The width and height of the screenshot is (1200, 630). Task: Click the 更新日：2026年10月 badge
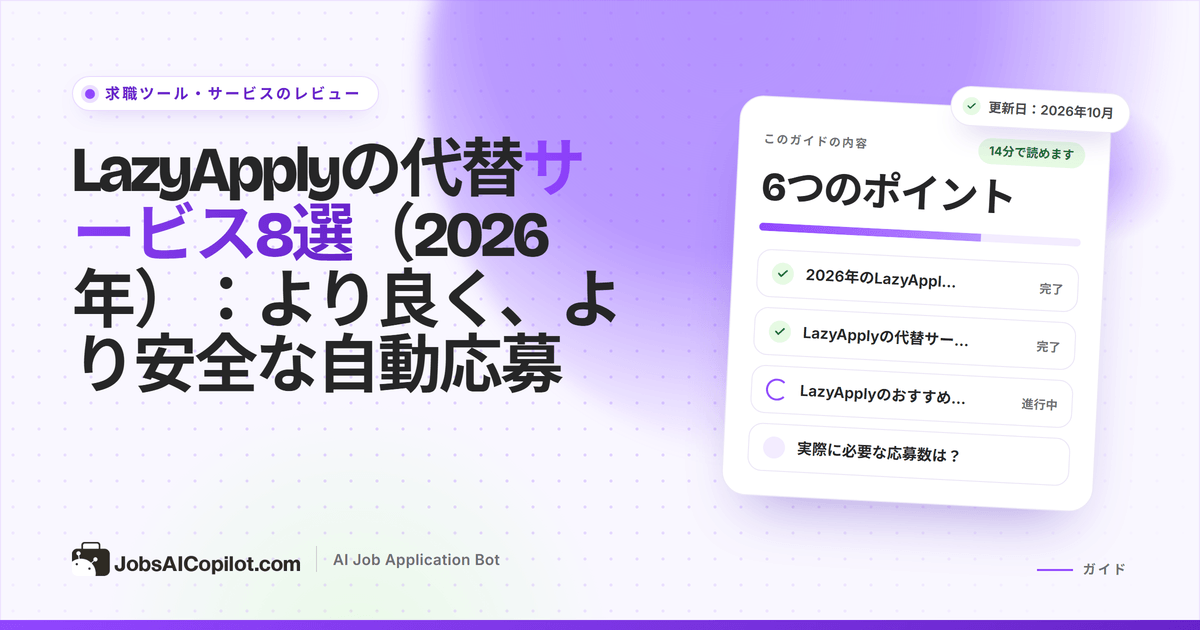1040,108
